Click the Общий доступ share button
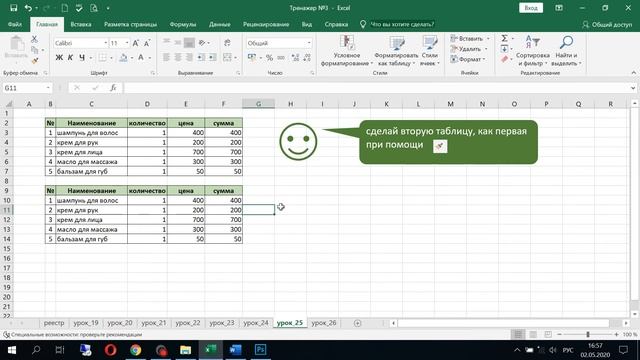 (607, 24)
